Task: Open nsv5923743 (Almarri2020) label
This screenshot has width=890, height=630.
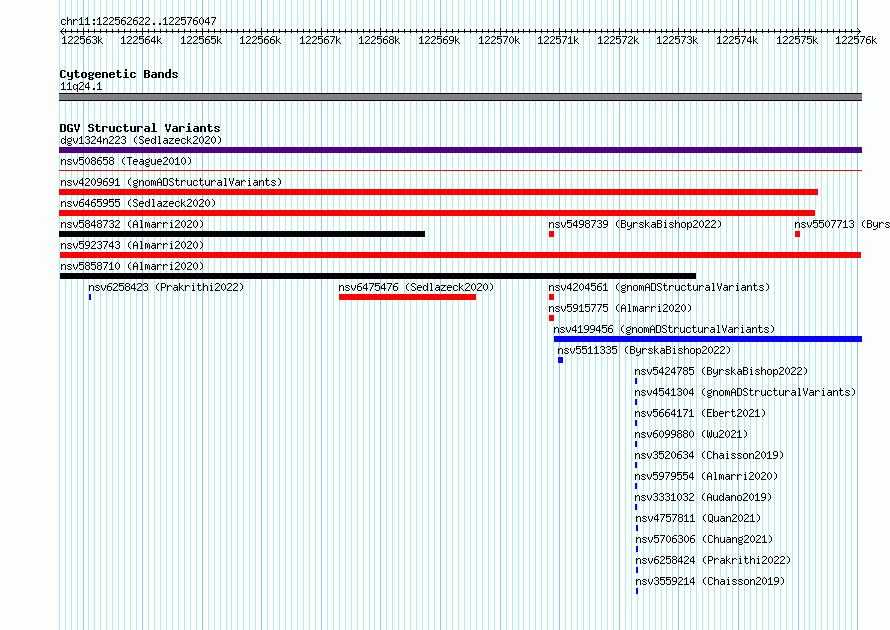Action: click(x=132, y=245)
